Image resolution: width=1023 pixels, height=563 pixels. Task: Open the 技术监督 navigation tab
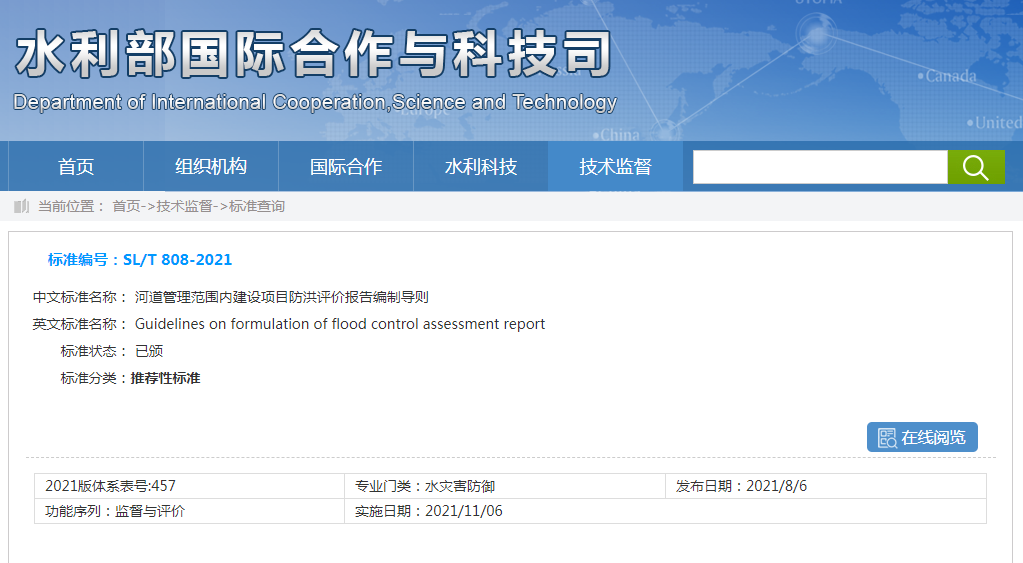pyautogui.click(x=615, y=167)
